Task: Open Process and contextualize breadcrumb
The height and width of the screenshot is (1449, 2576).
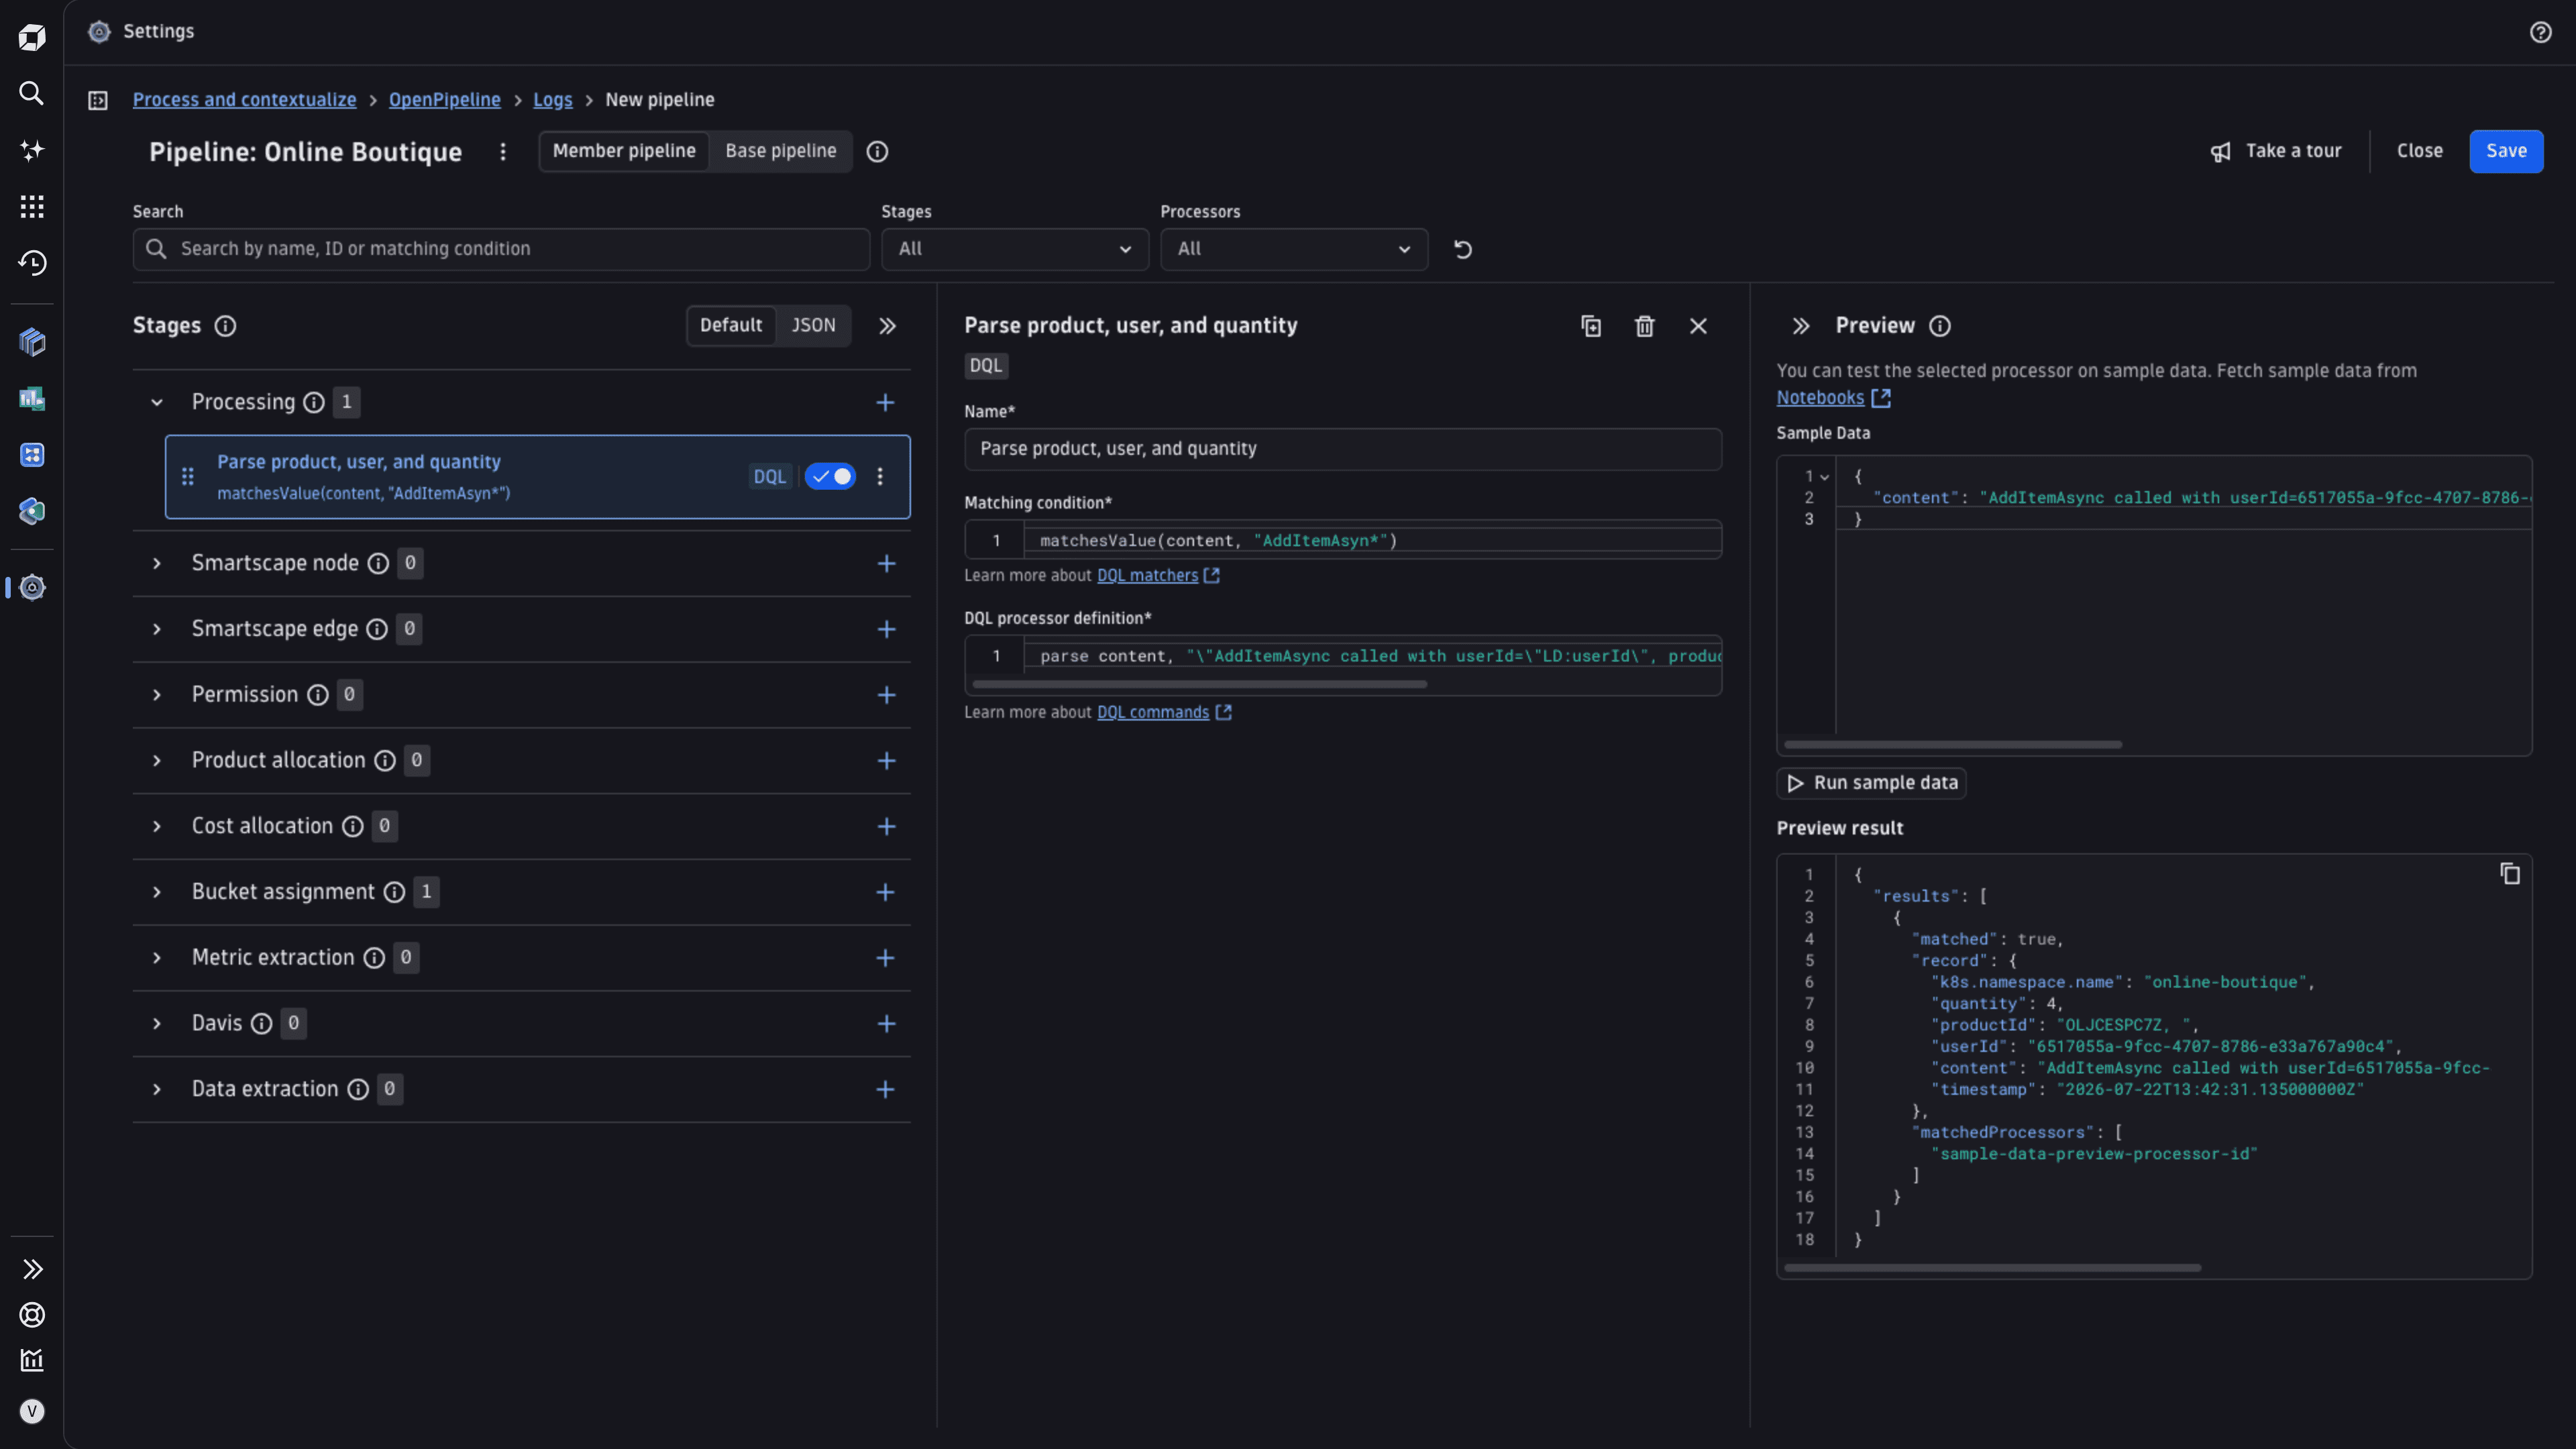Action: point(245,100)
